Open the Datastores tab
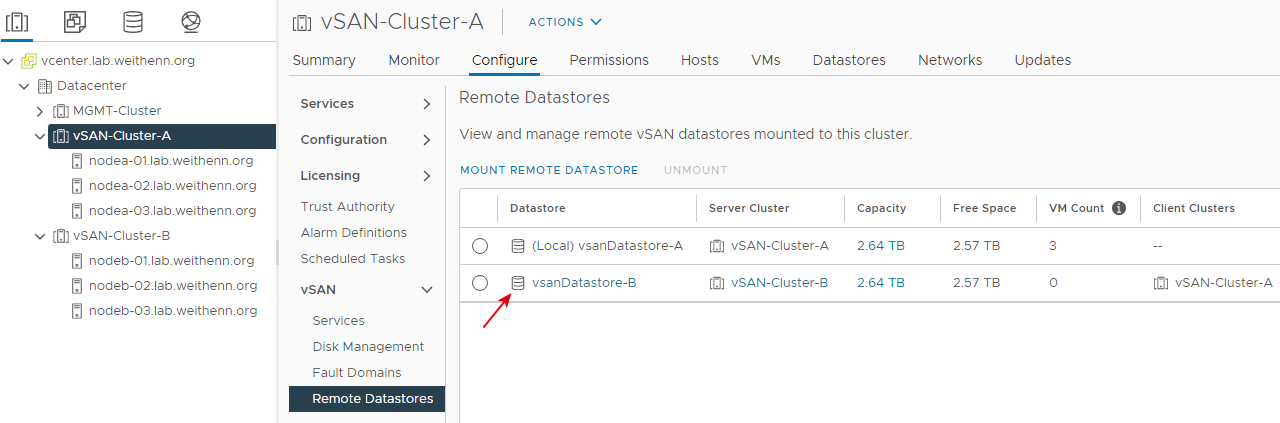Viewport: 1280px width, 423px height. point(849,60)
